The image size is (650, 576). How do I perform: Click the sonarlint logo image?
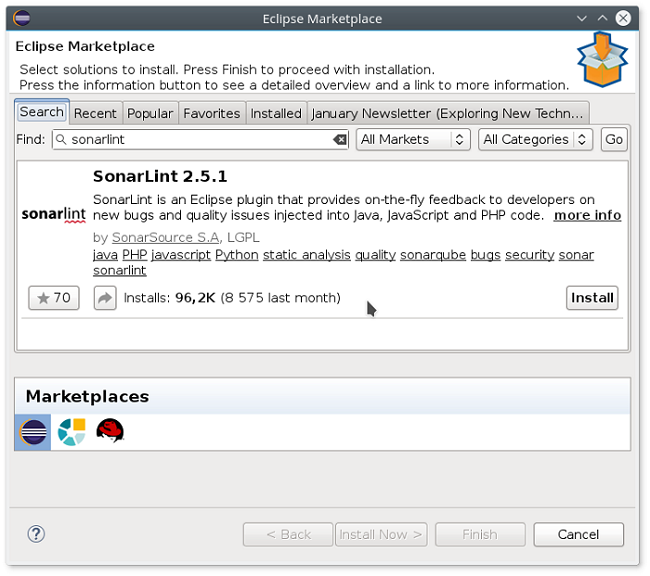tap(53, 215)
